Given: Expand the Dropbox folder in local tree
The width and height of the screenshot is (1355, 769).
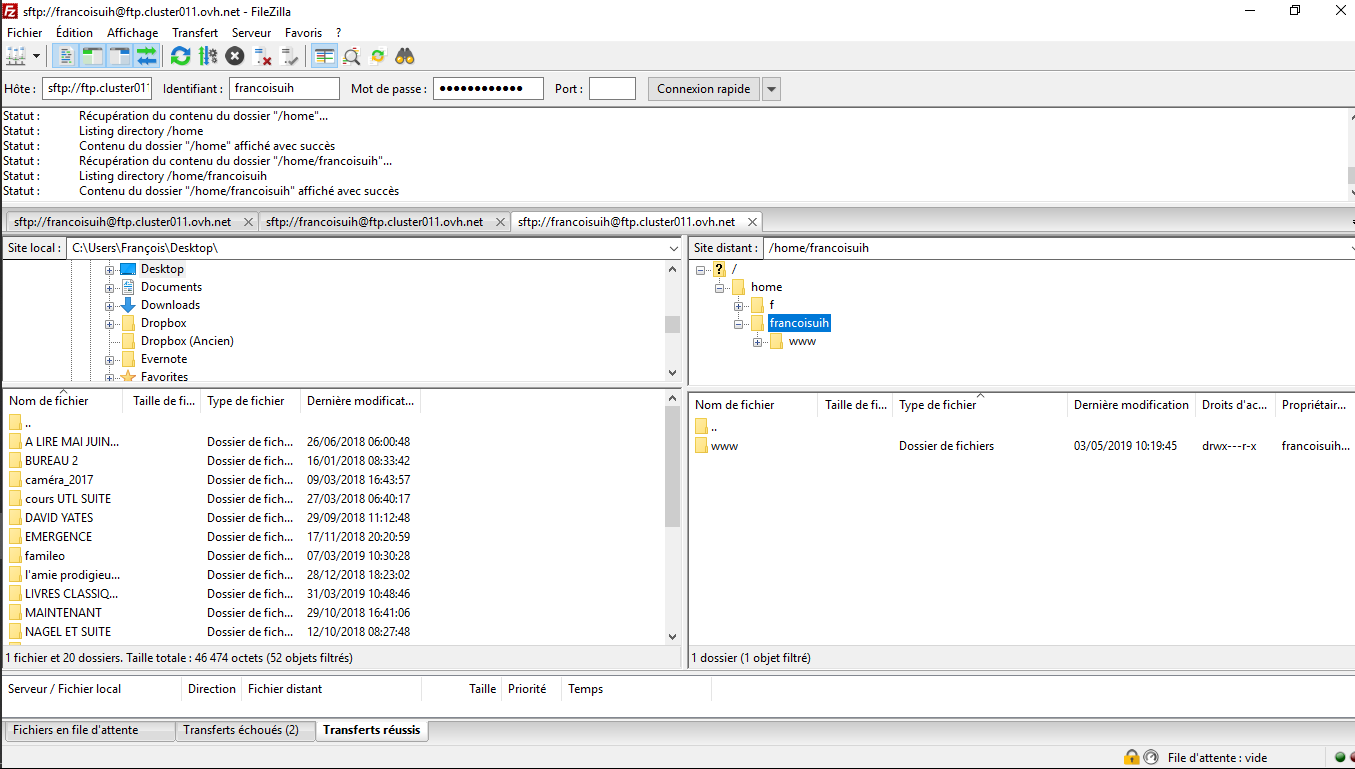Looking at the screenshot, I should (110, 324).
